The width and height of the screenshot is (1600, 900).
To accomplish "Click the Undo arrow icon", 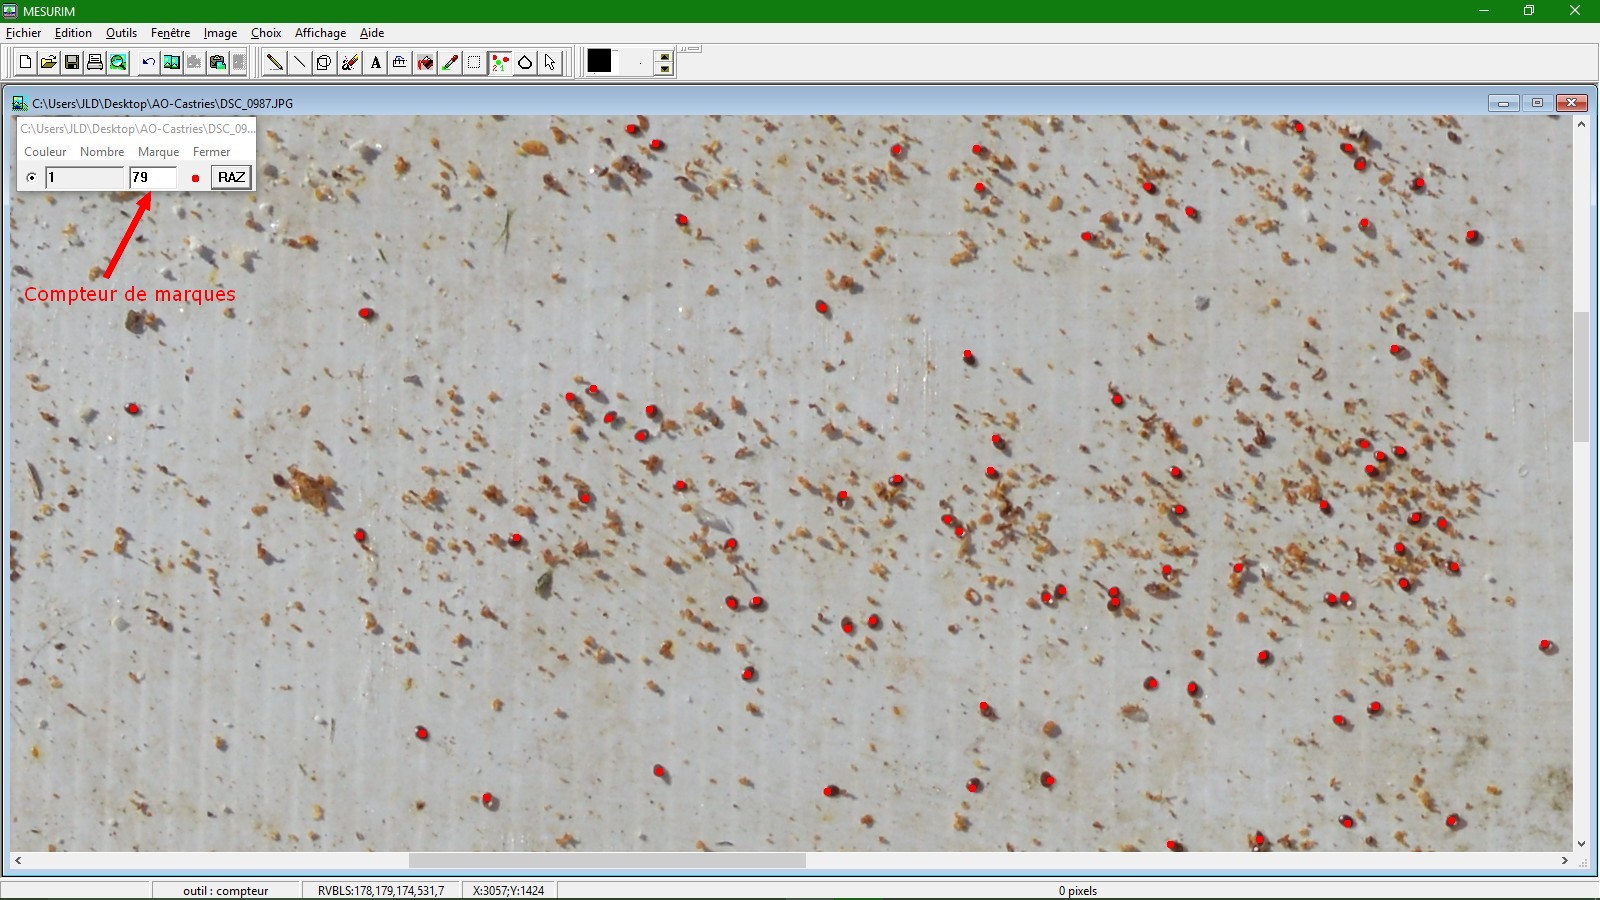I will [148, 63].
